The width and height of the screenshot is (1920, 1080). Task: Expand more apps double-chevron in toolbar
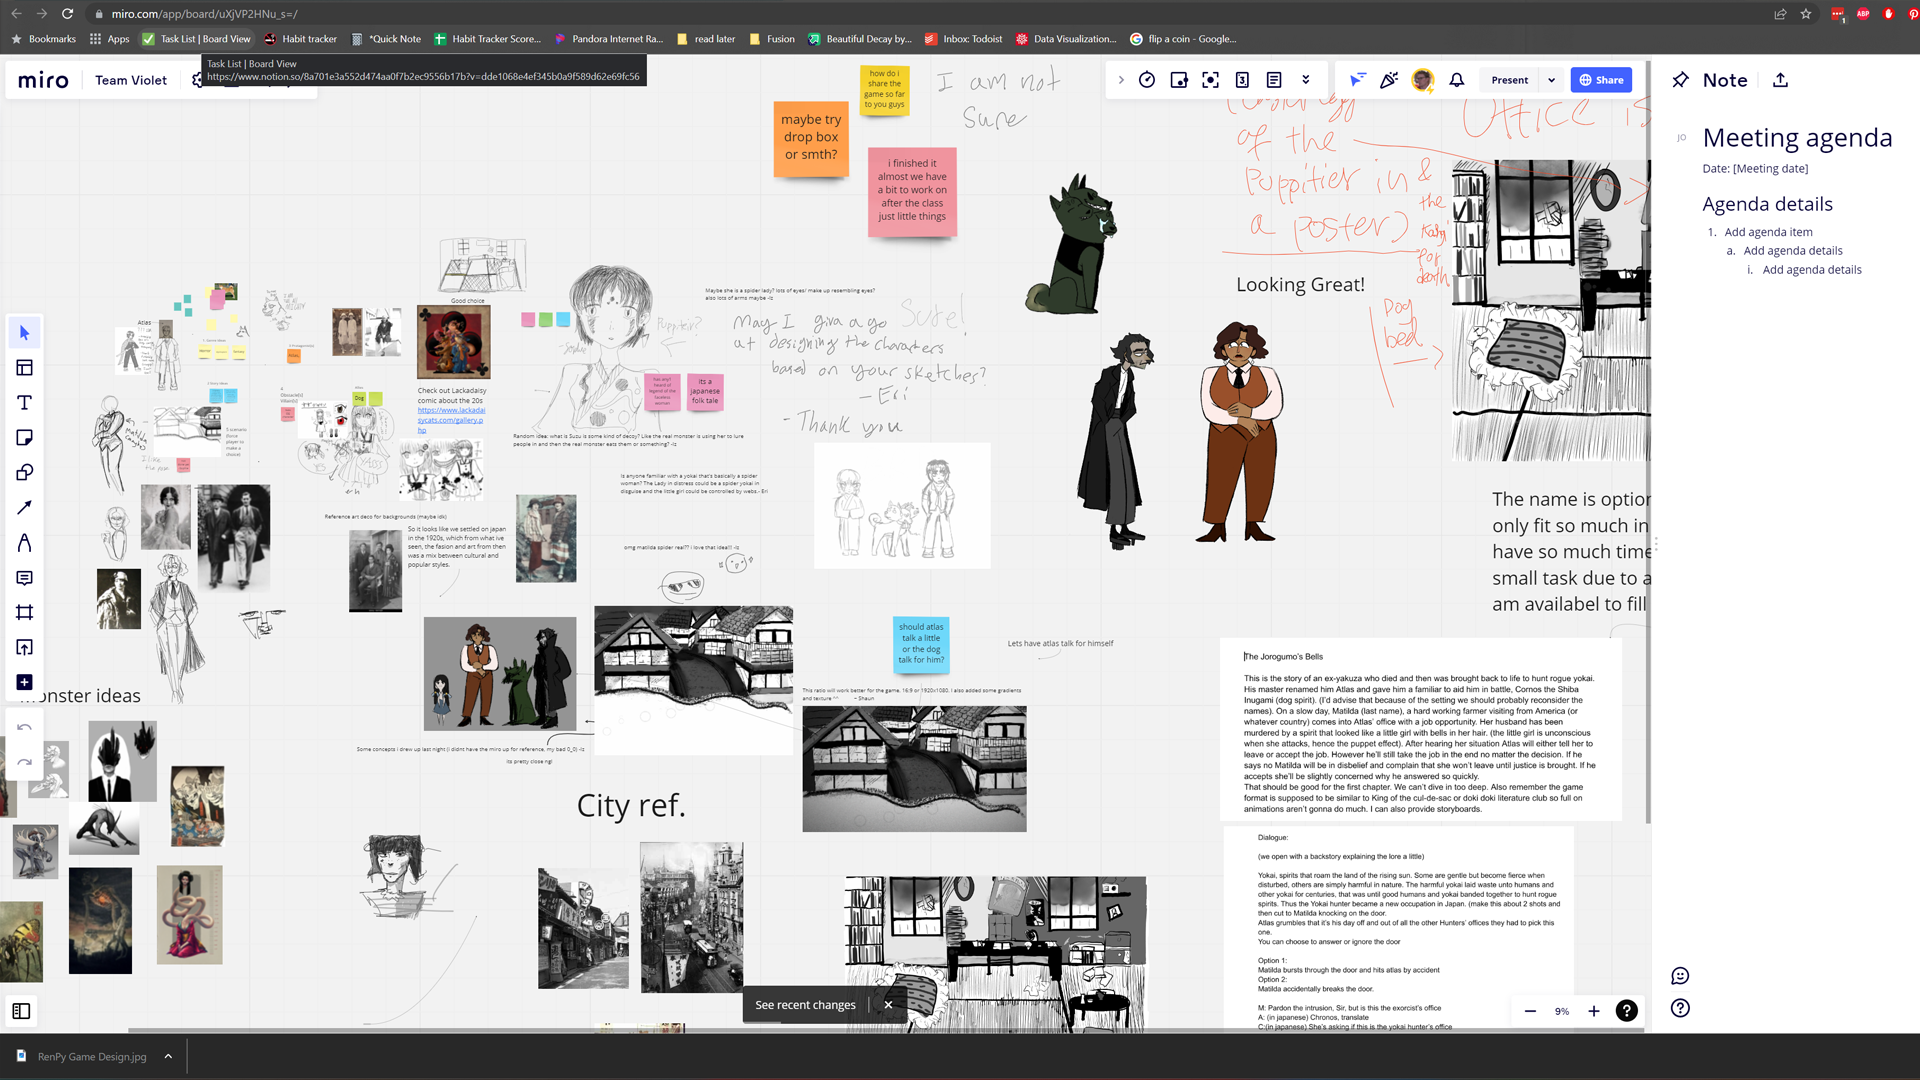1306,80
